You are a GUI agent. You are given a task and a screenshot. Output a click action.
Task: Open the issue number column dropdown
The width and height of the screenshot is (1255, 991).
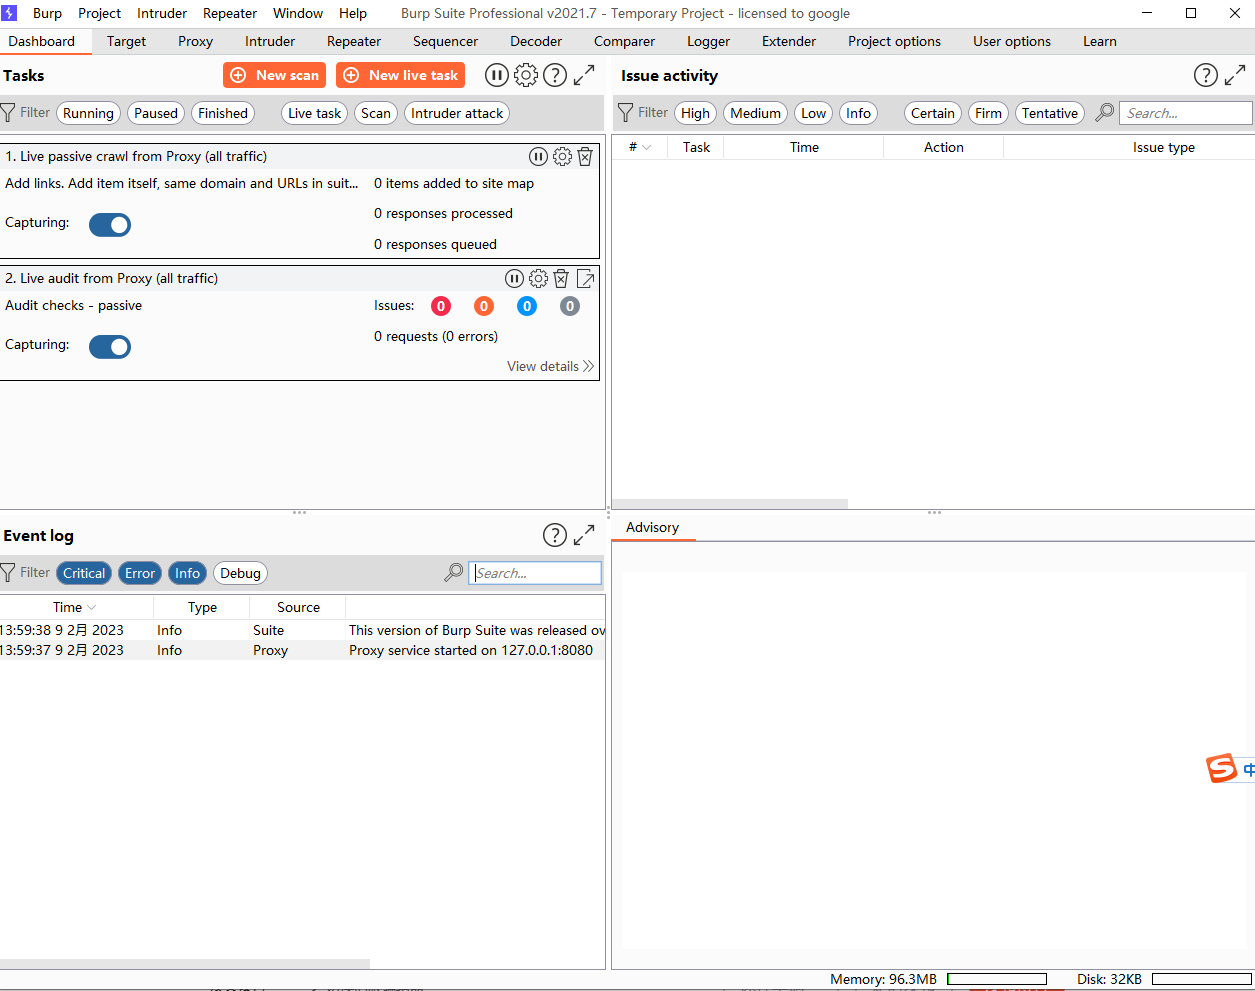click(x=646, y=147)
